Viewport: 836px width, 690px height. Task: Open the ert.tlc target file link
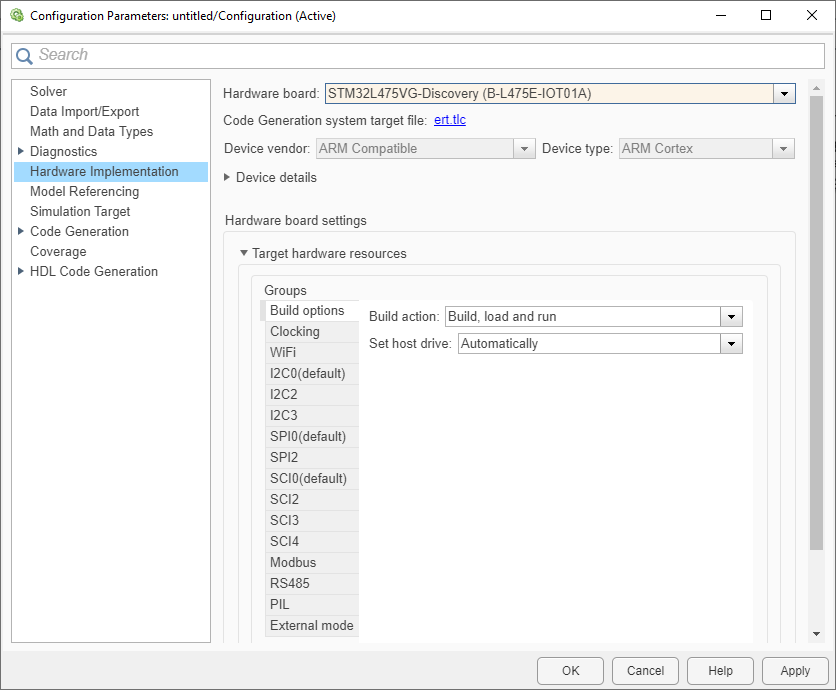(x=450, y=120)
